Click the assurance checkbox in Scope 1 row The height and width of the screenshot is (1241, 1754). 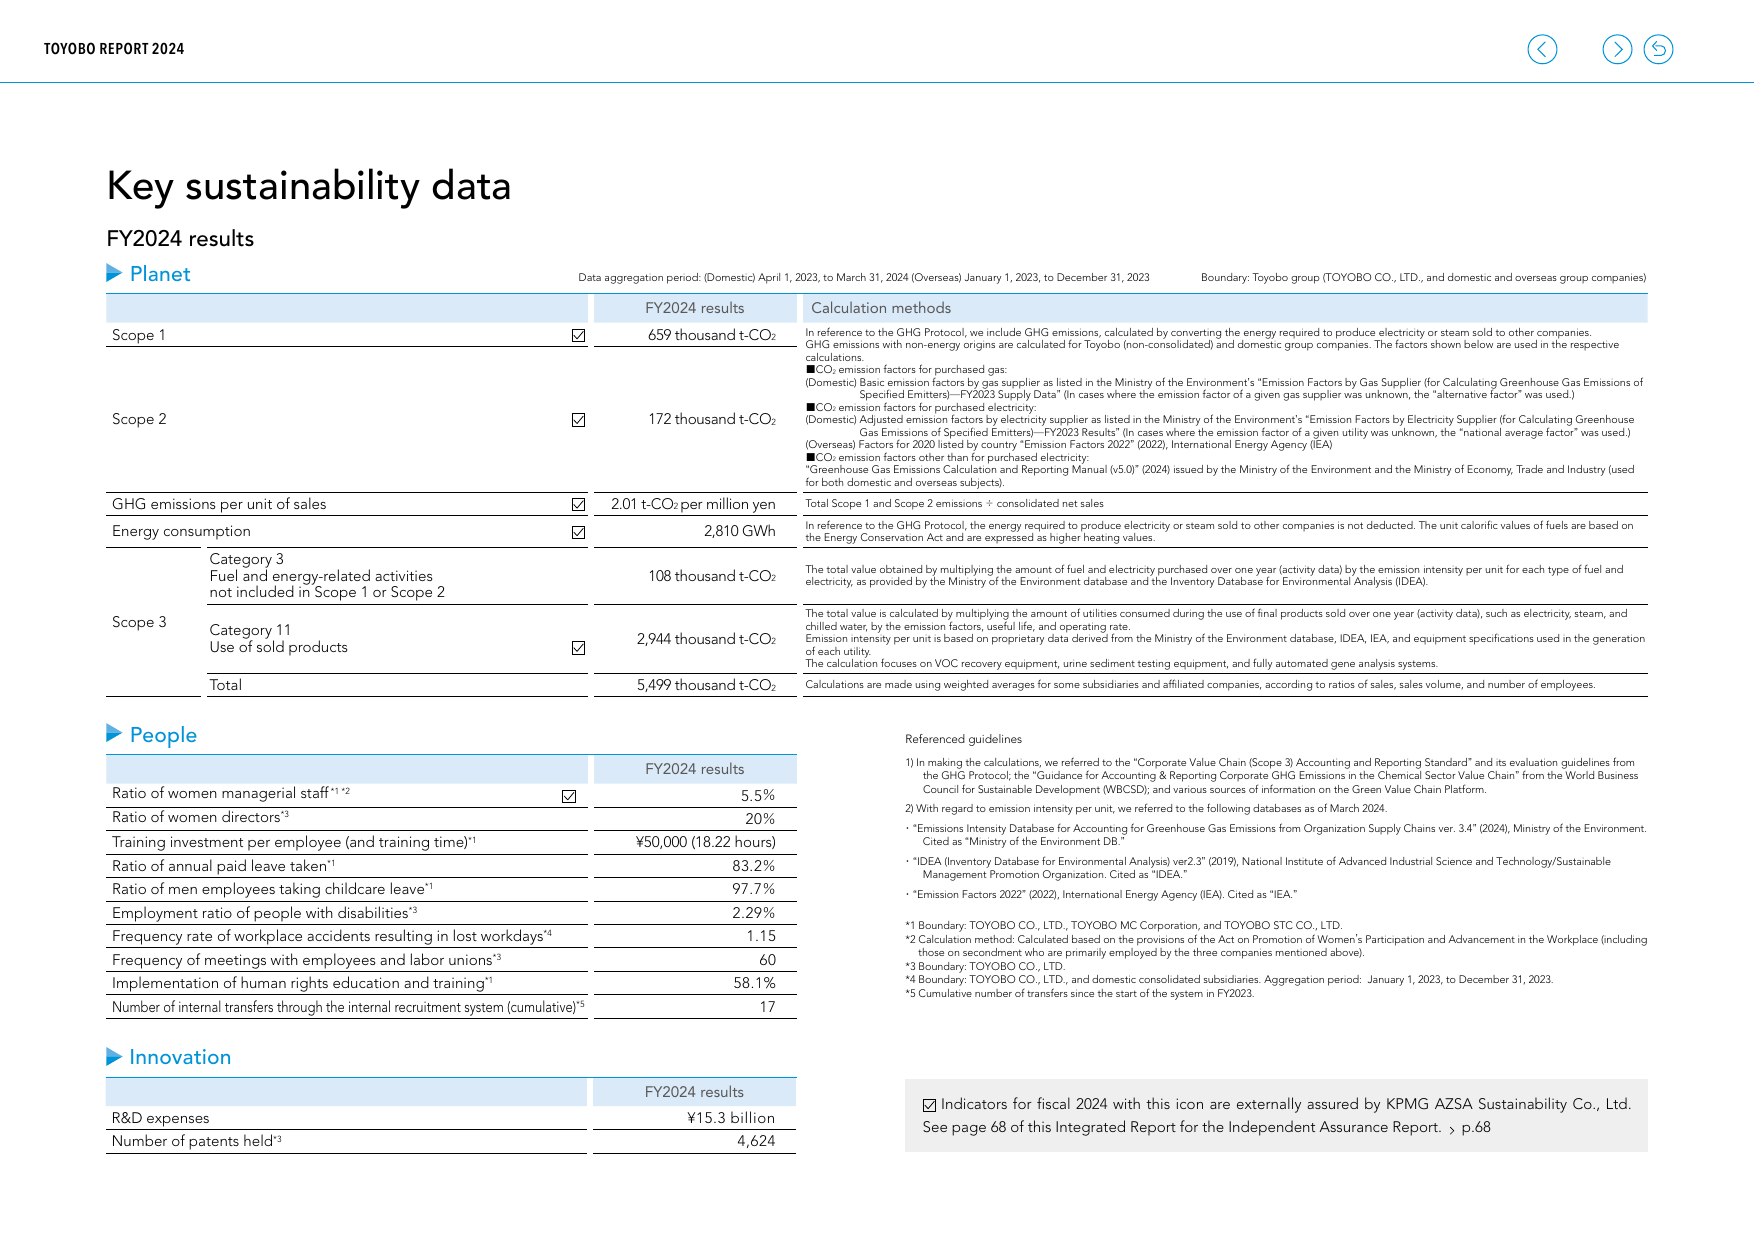click(x=578, y=336)
